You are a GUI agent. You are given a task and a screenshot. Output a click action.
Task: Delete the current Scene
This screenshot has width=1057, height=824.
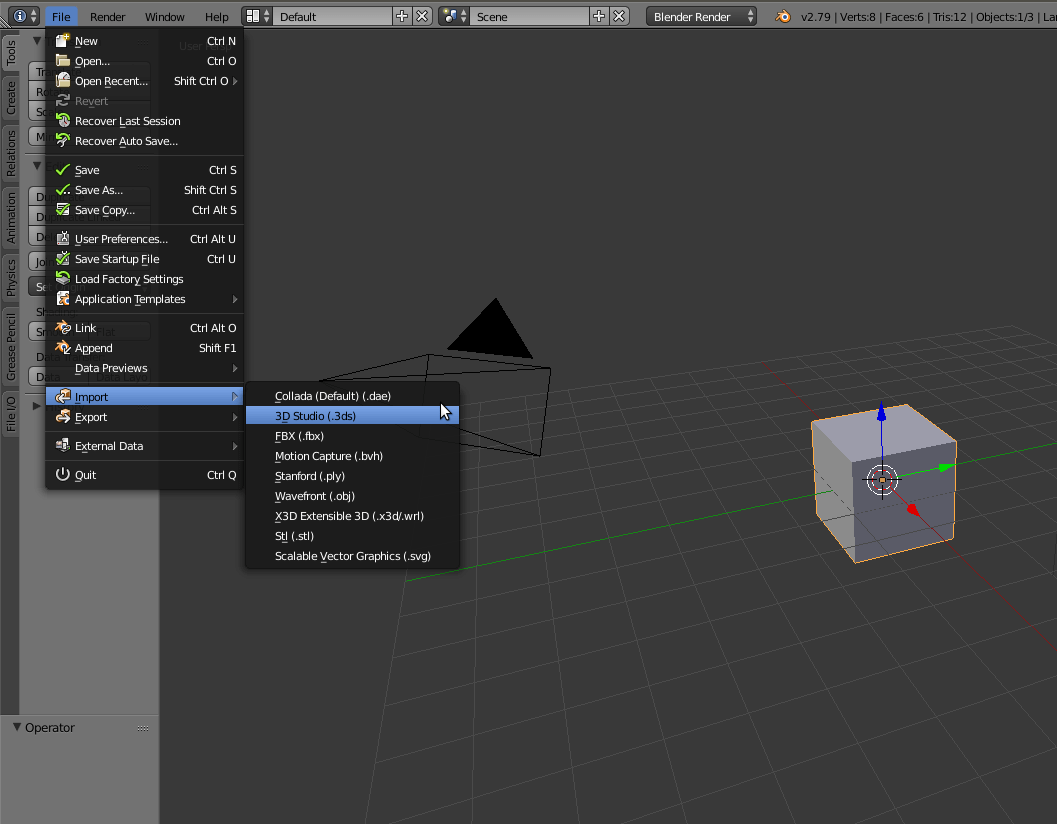point(619,16)
